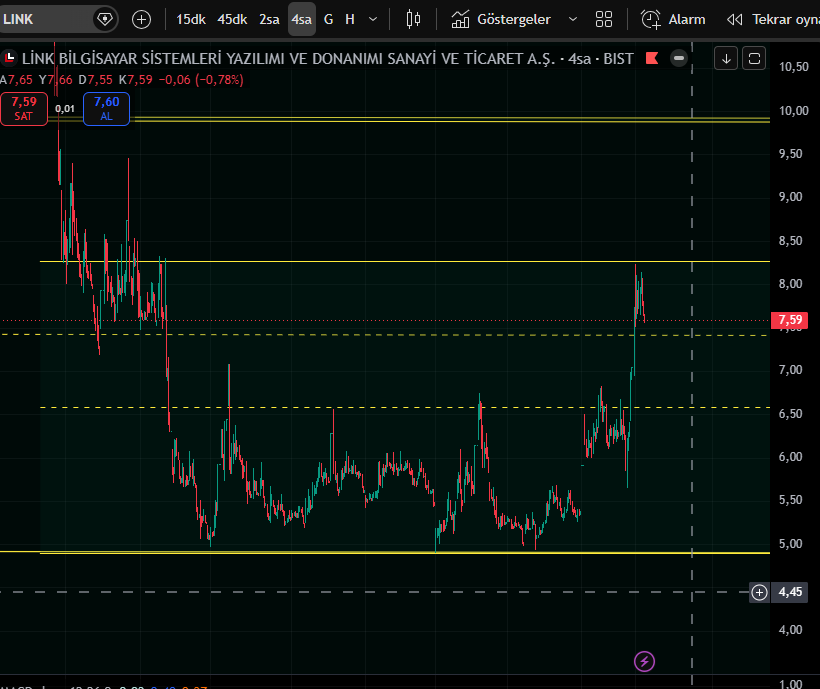The height and width of the screenshot is (689, 820).
Task: Click the −0,06 (−0,78%) change value
Action: pyautogui.click(x=201, y=80)
